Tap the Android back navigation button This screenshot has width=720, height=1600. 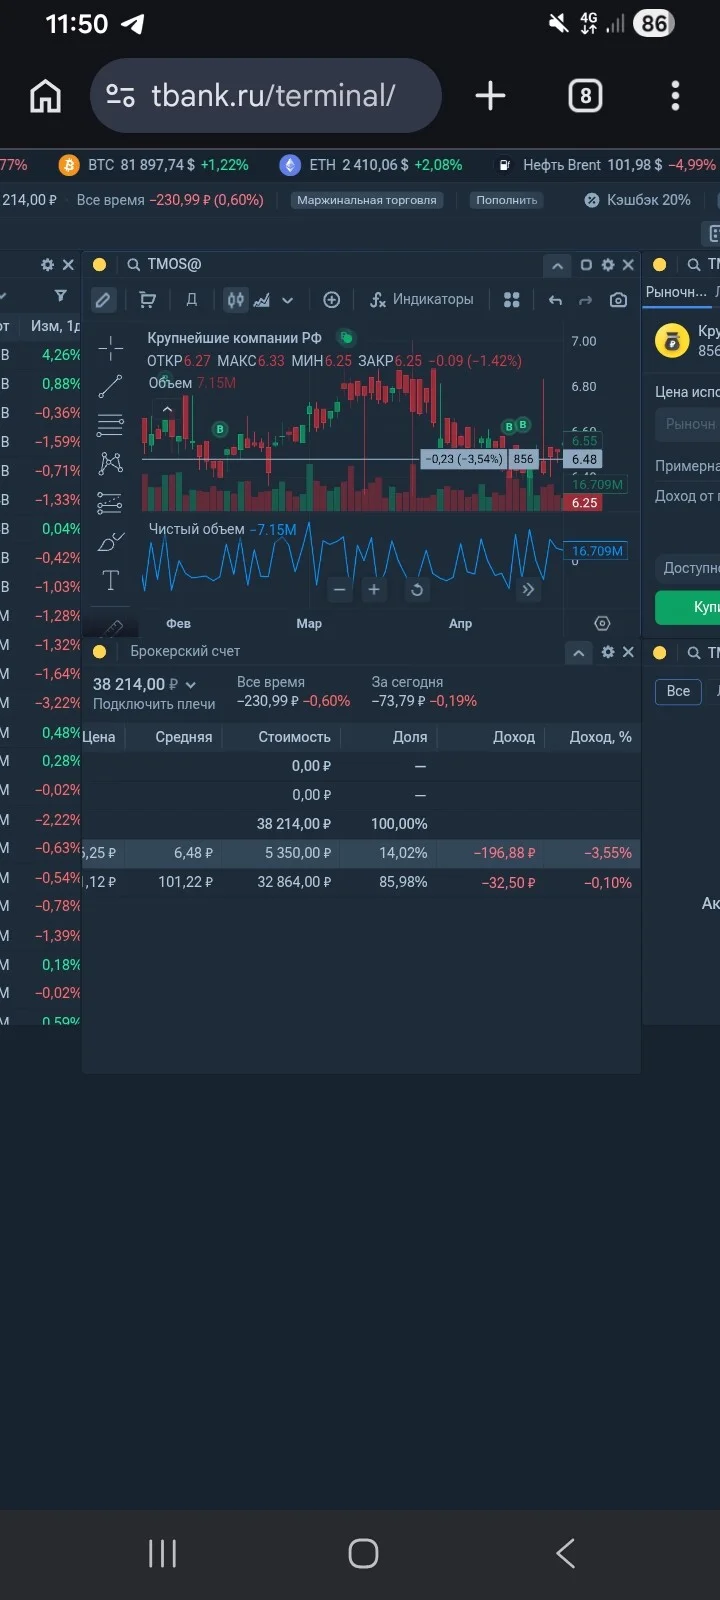coord(565,1553)
